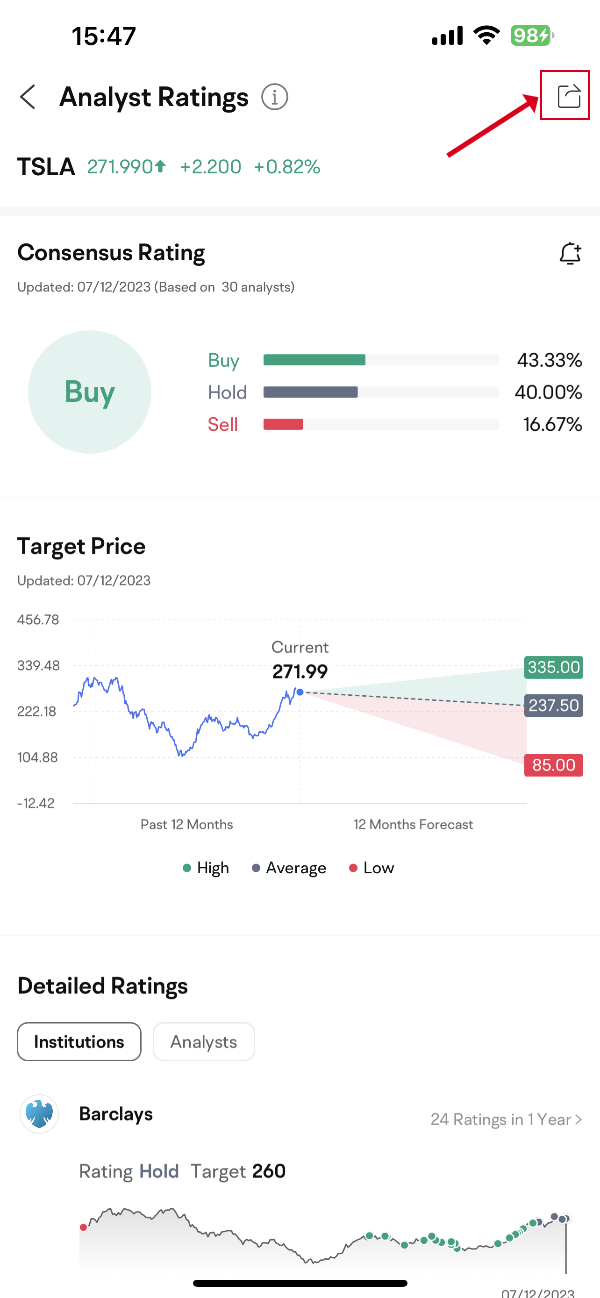Select the 237.50 average target label
This screenshot has width=600, height=1298.
coord(554,705)
